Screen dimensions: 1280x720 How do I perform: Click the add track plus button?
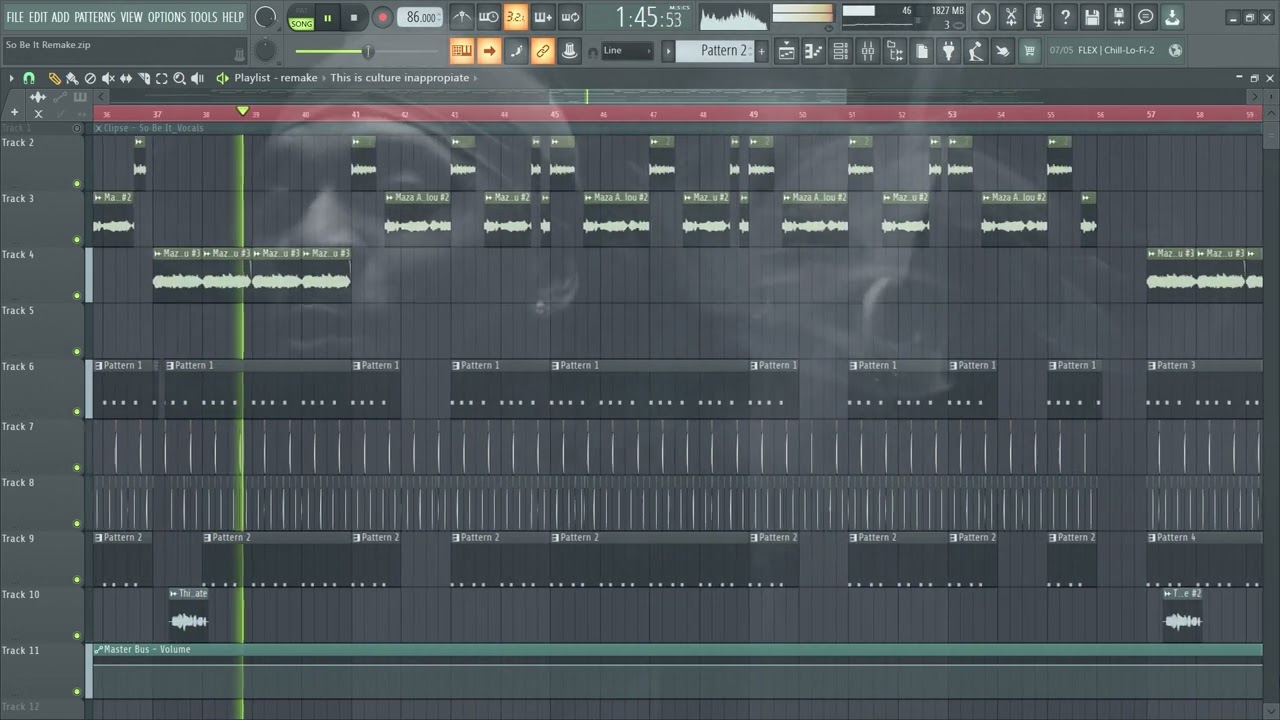pos(14,113)
